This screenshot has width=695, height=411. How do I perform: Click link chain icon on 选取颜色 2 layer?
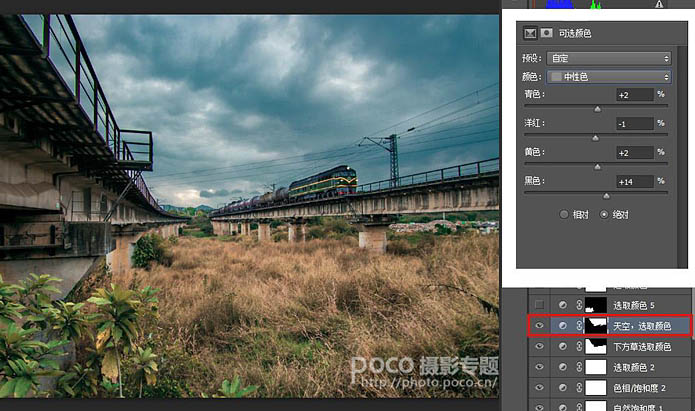coord(579,367)
